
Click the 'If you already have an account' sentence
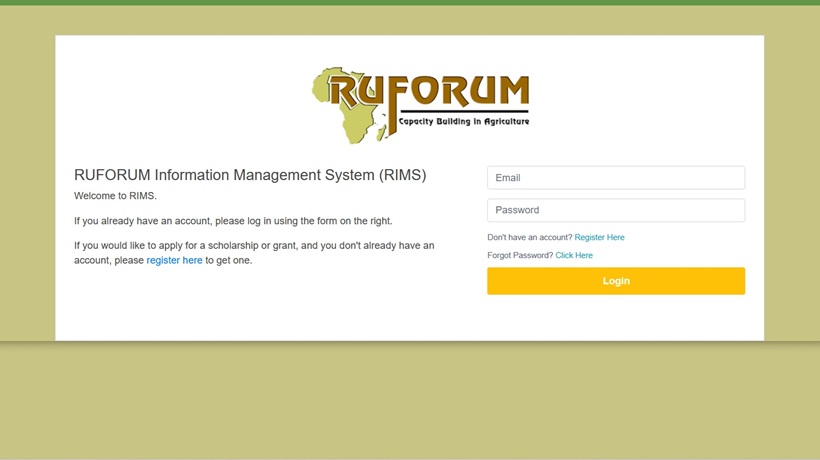(x=233, y=221)
